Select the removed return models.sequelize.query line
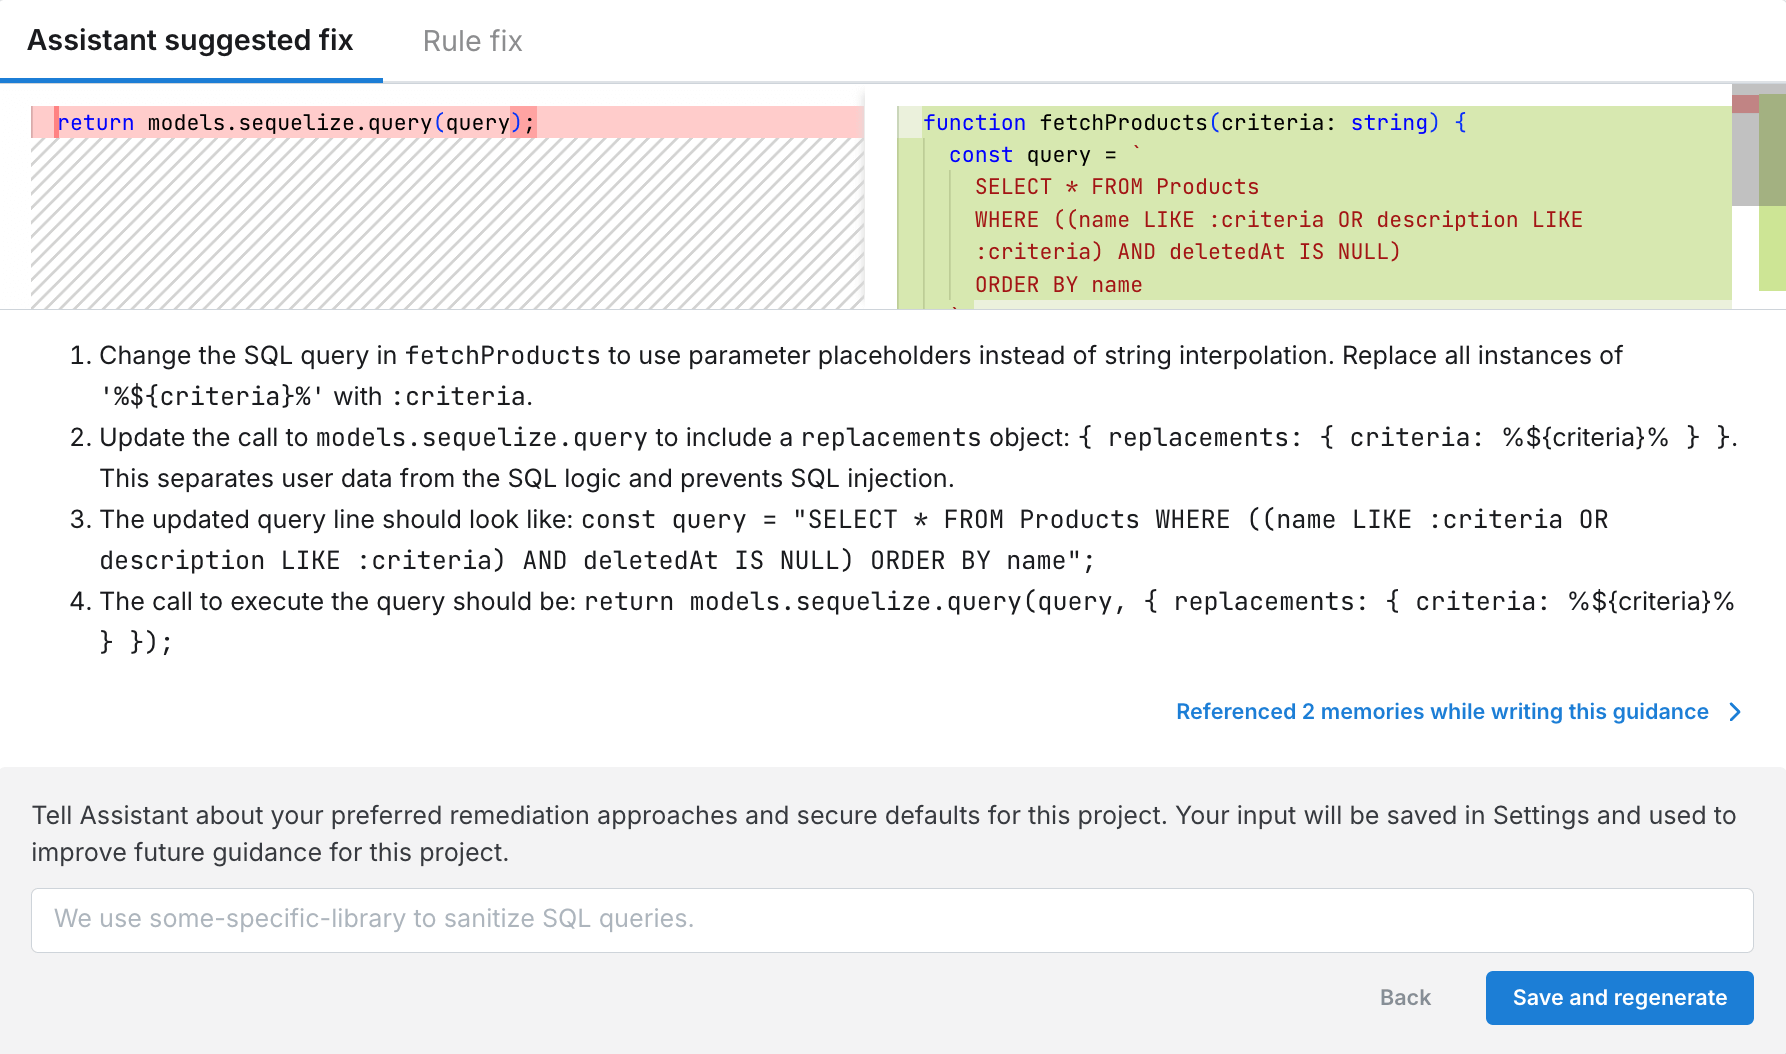Viewport: 1786px width, 1054px height. [x=297, y=122]
